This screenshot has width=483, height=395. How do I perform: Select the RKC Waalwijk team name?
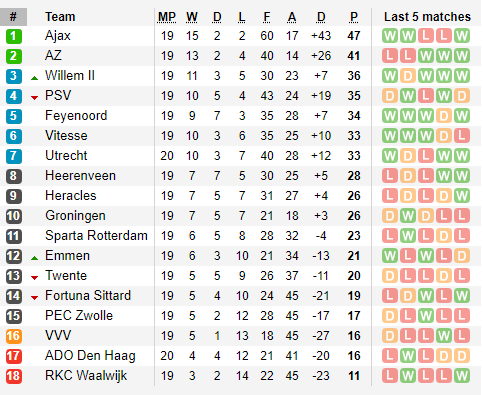pyautogui.click(x=86, y=376)
